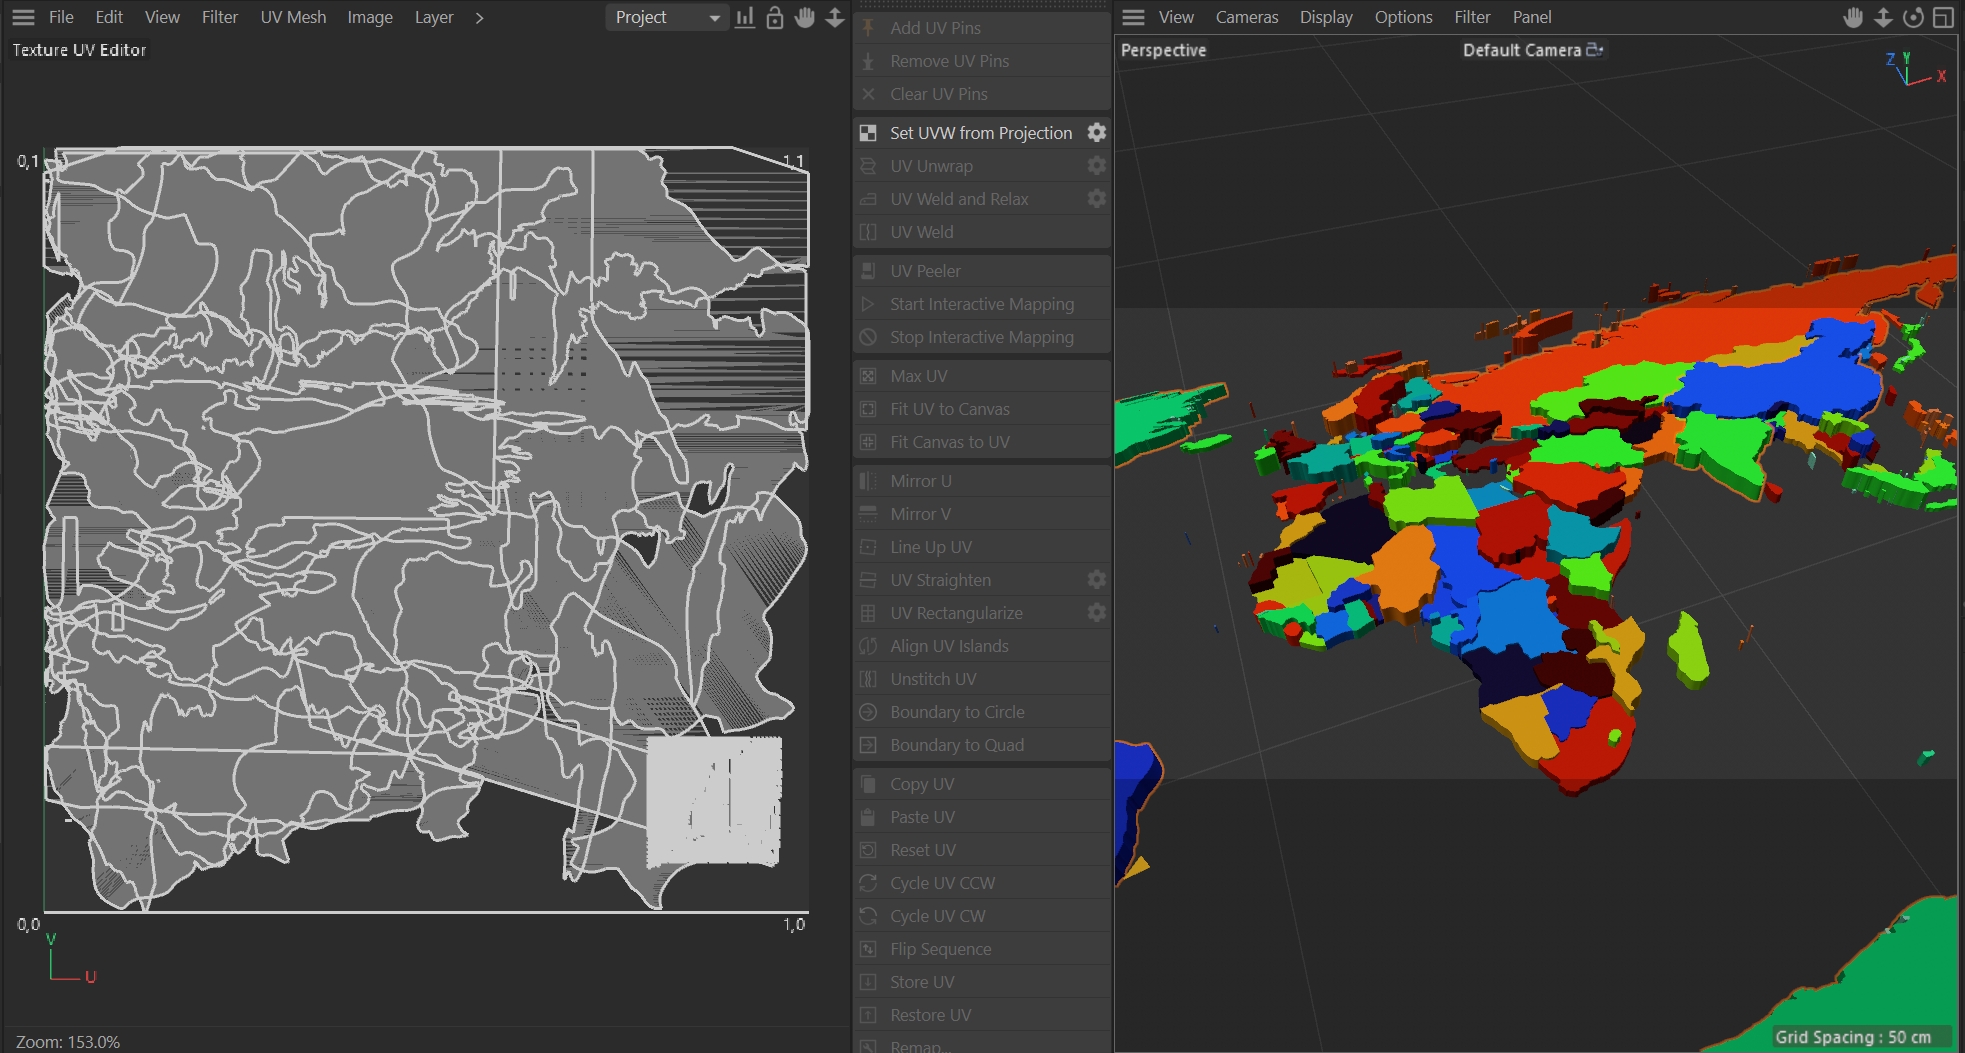Click the Default Camera icon in viewport
The image size is (1965, 1053).
click(1595, 49)
